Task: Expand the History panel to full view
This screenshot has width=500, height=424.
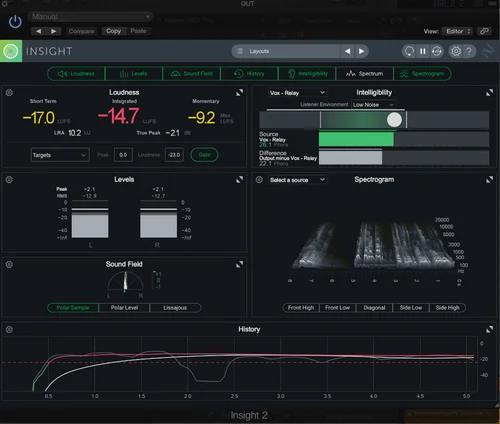Action: pos(489,329)
